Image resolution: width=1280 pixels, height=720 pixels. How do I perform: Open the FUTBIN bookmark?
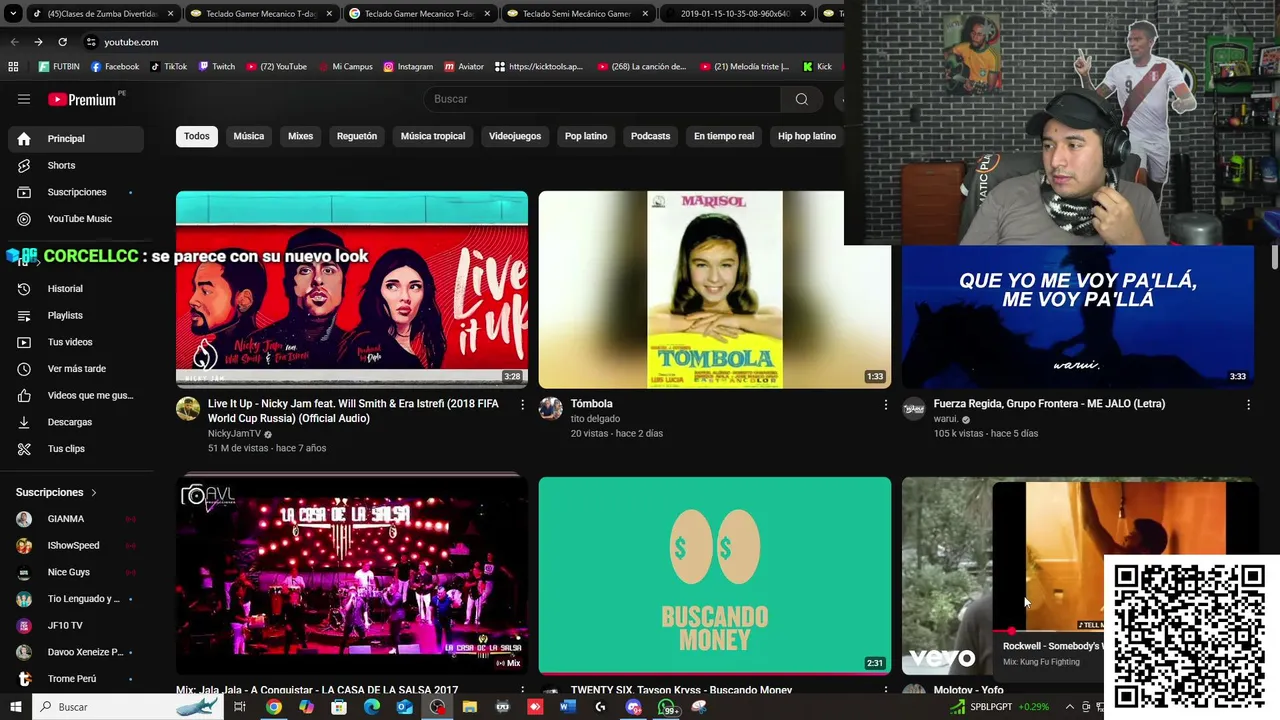click(59, 67)
